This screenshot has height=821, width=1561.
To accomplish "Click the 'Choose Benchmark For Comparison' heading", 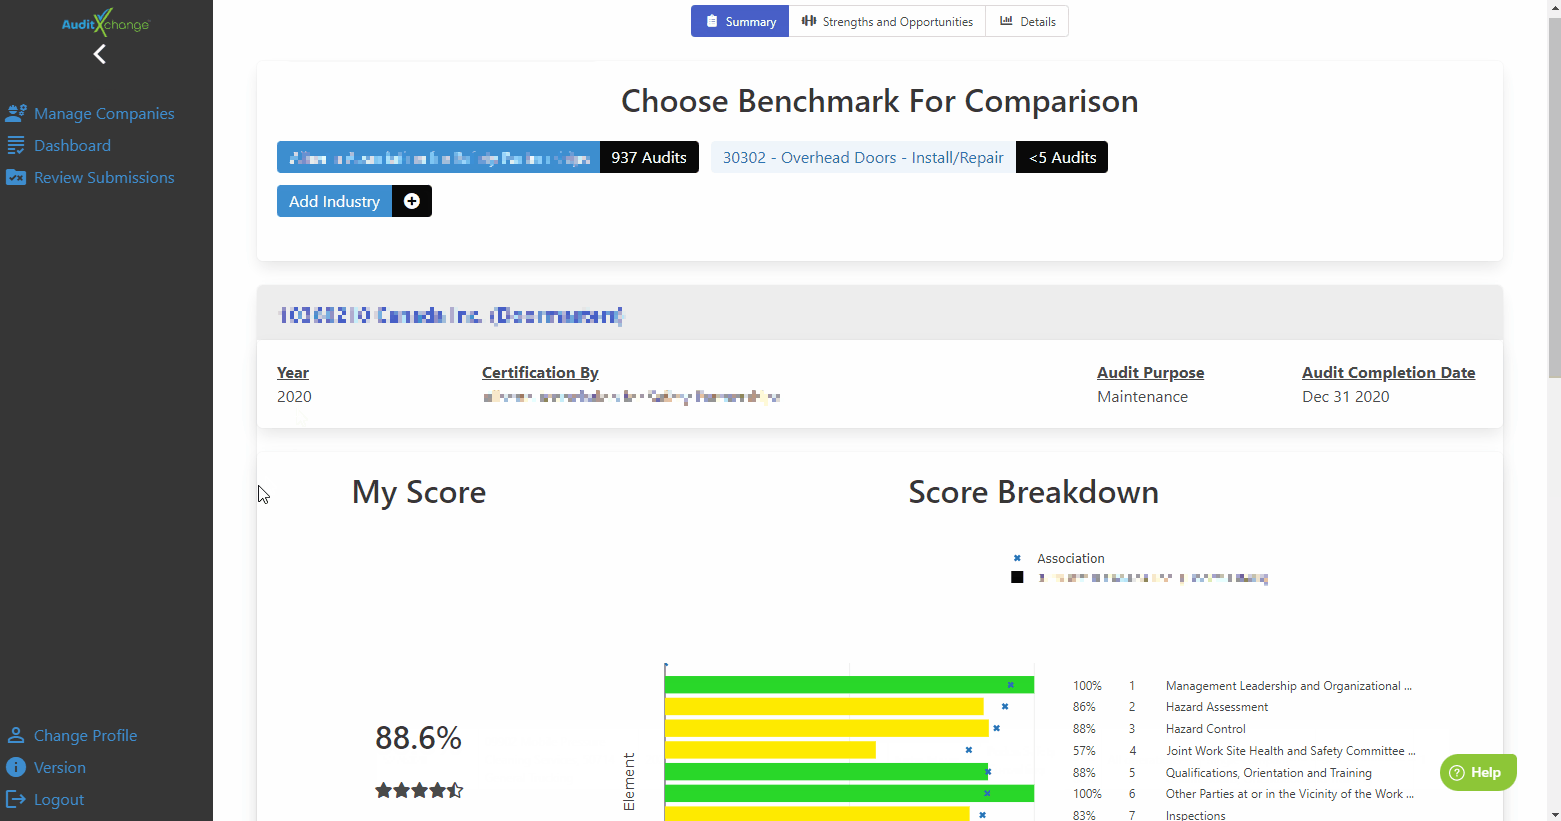I will (879, 101).
